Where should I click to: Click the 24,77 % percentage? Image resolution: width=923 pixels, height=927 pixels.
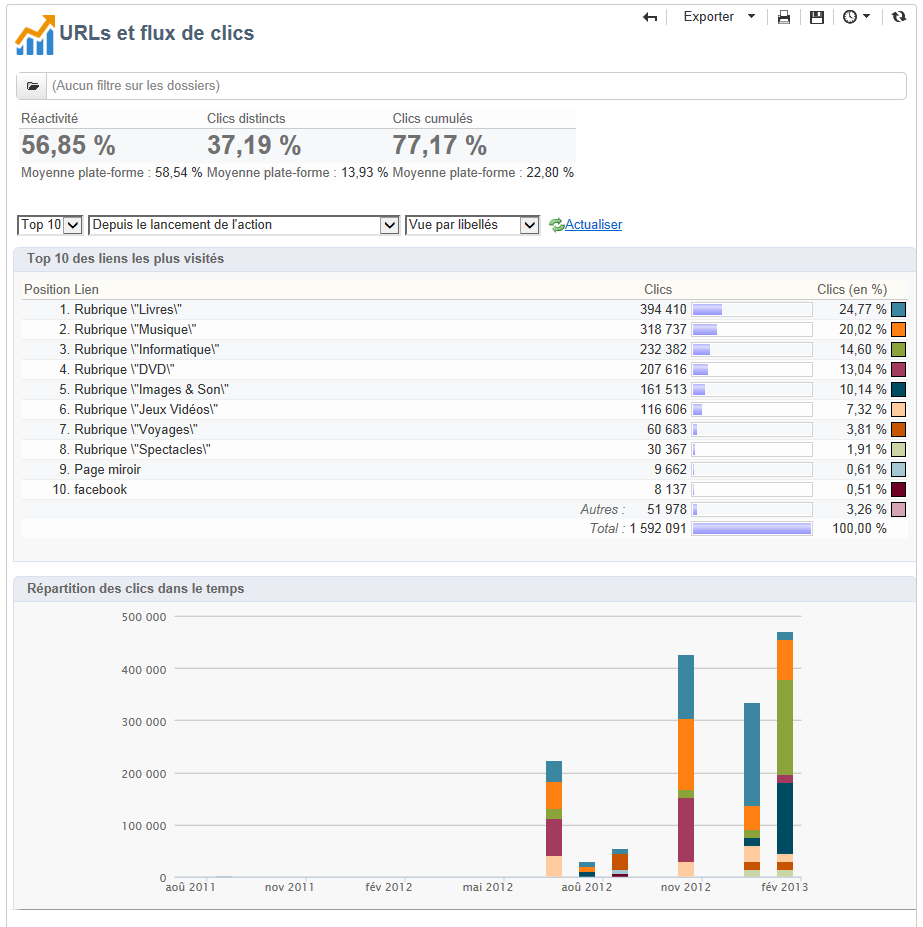[863, 309]
